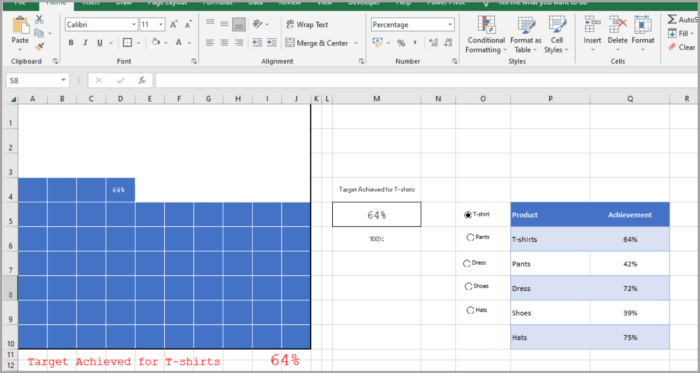Switch to the Power Pivot tab
This screenshot has width=700, height=373.
point(446,3)
